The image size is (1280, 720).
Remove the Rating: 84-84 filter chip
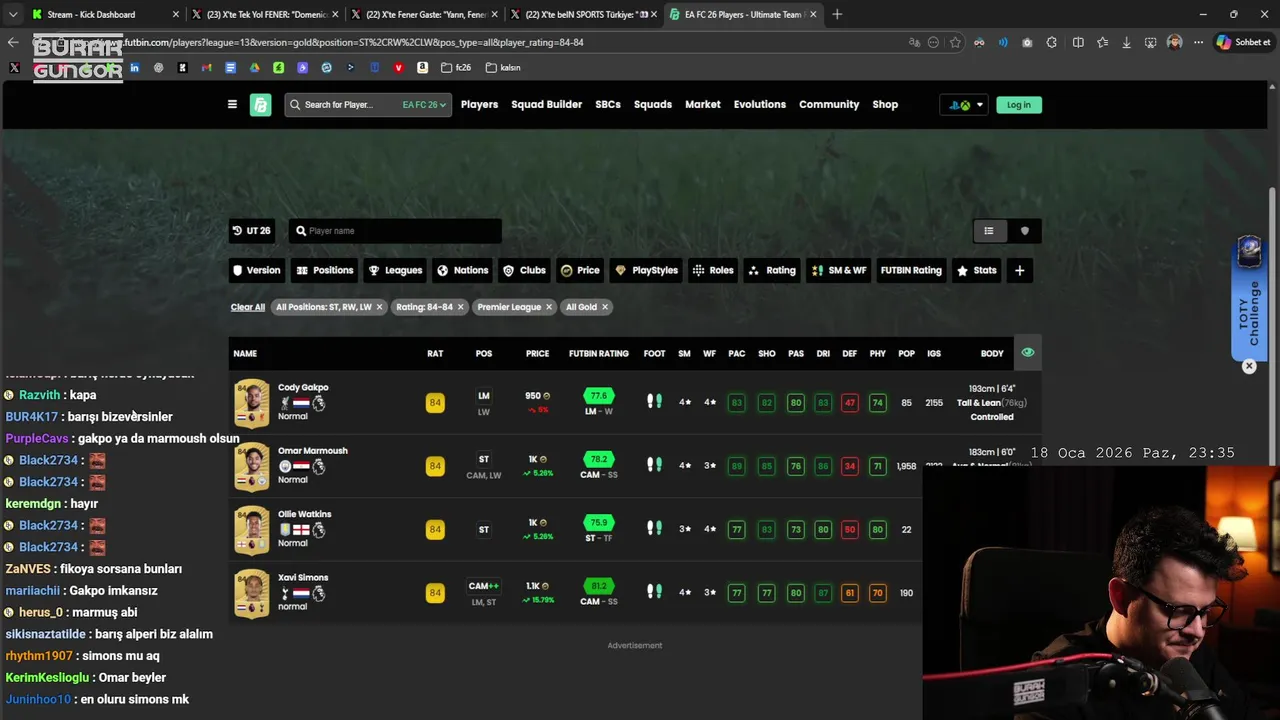click(x=460, y=307)
